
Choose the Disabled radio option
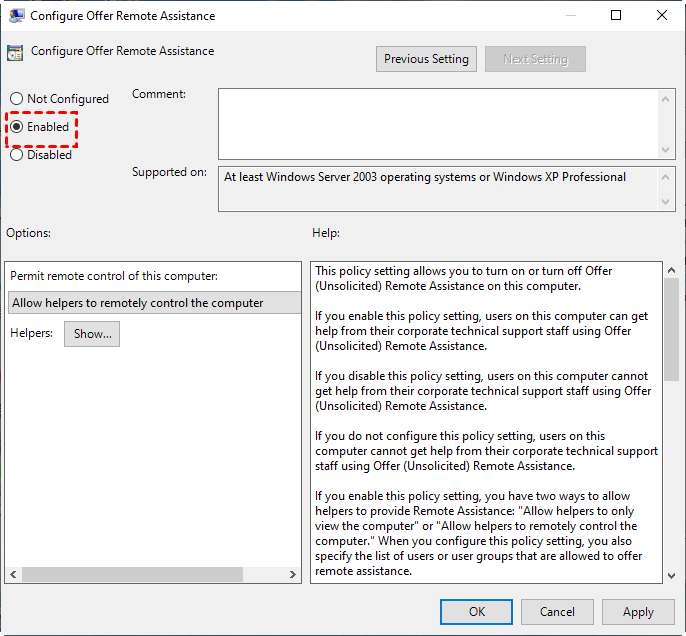coord(16,155)
